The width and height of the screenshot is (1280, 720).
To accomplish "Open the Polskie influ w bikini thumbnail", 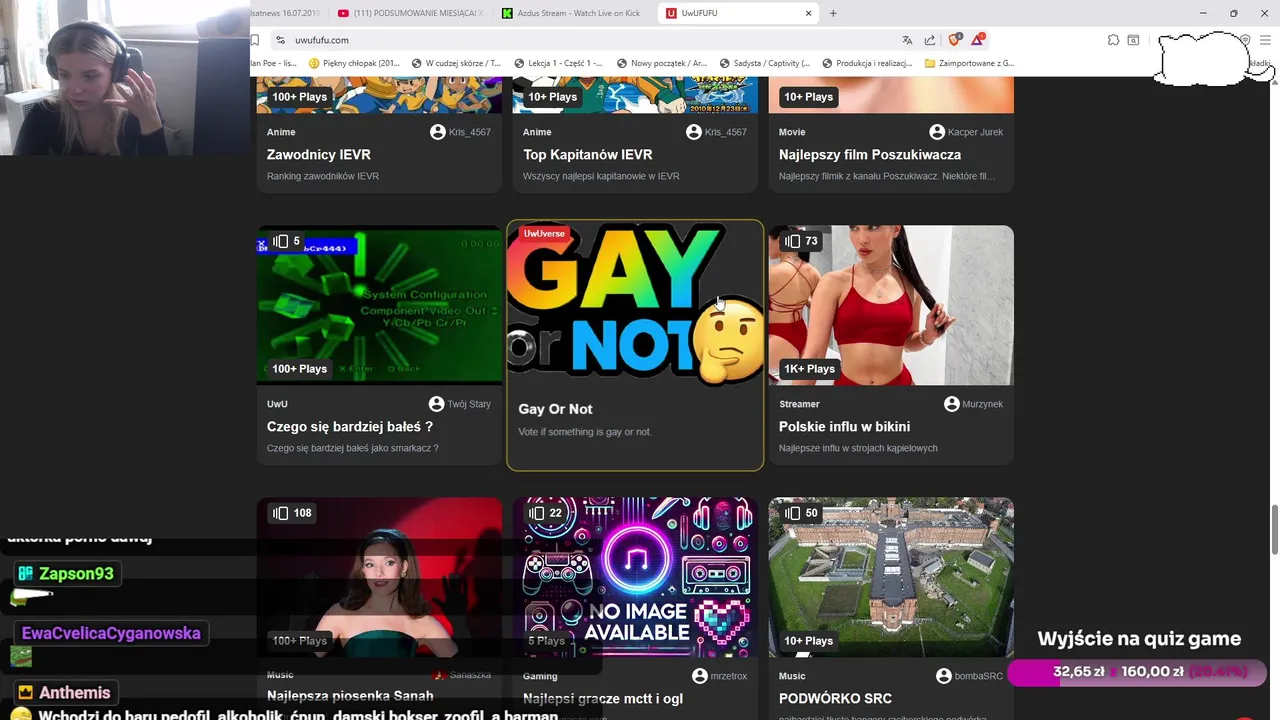I will (891, 305).
